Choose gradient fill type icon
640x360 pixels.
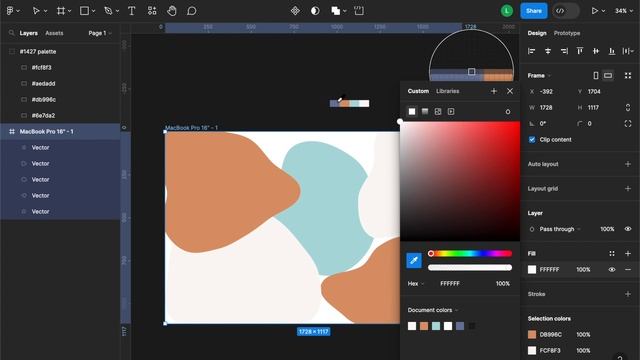[x=425, y=111]
